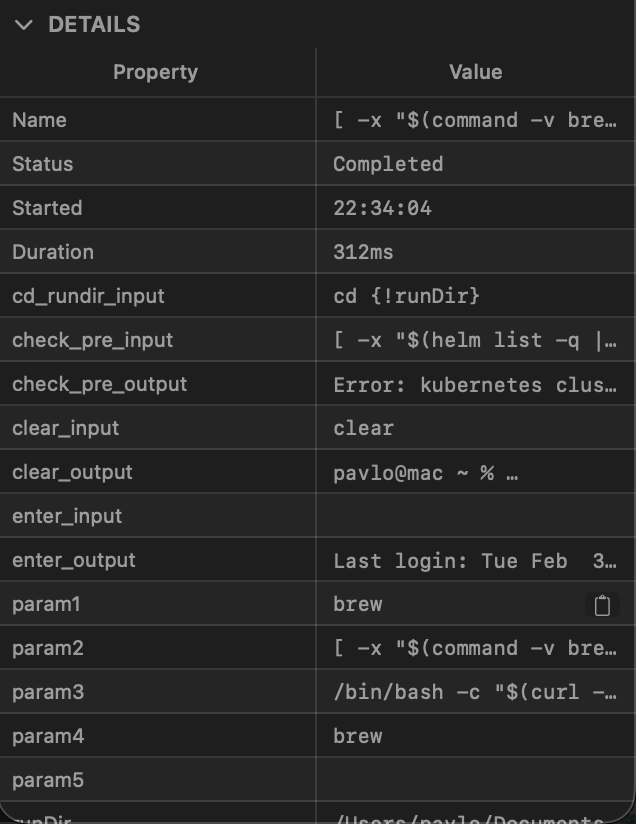Click the check_pre_output error value

(475, 384)
